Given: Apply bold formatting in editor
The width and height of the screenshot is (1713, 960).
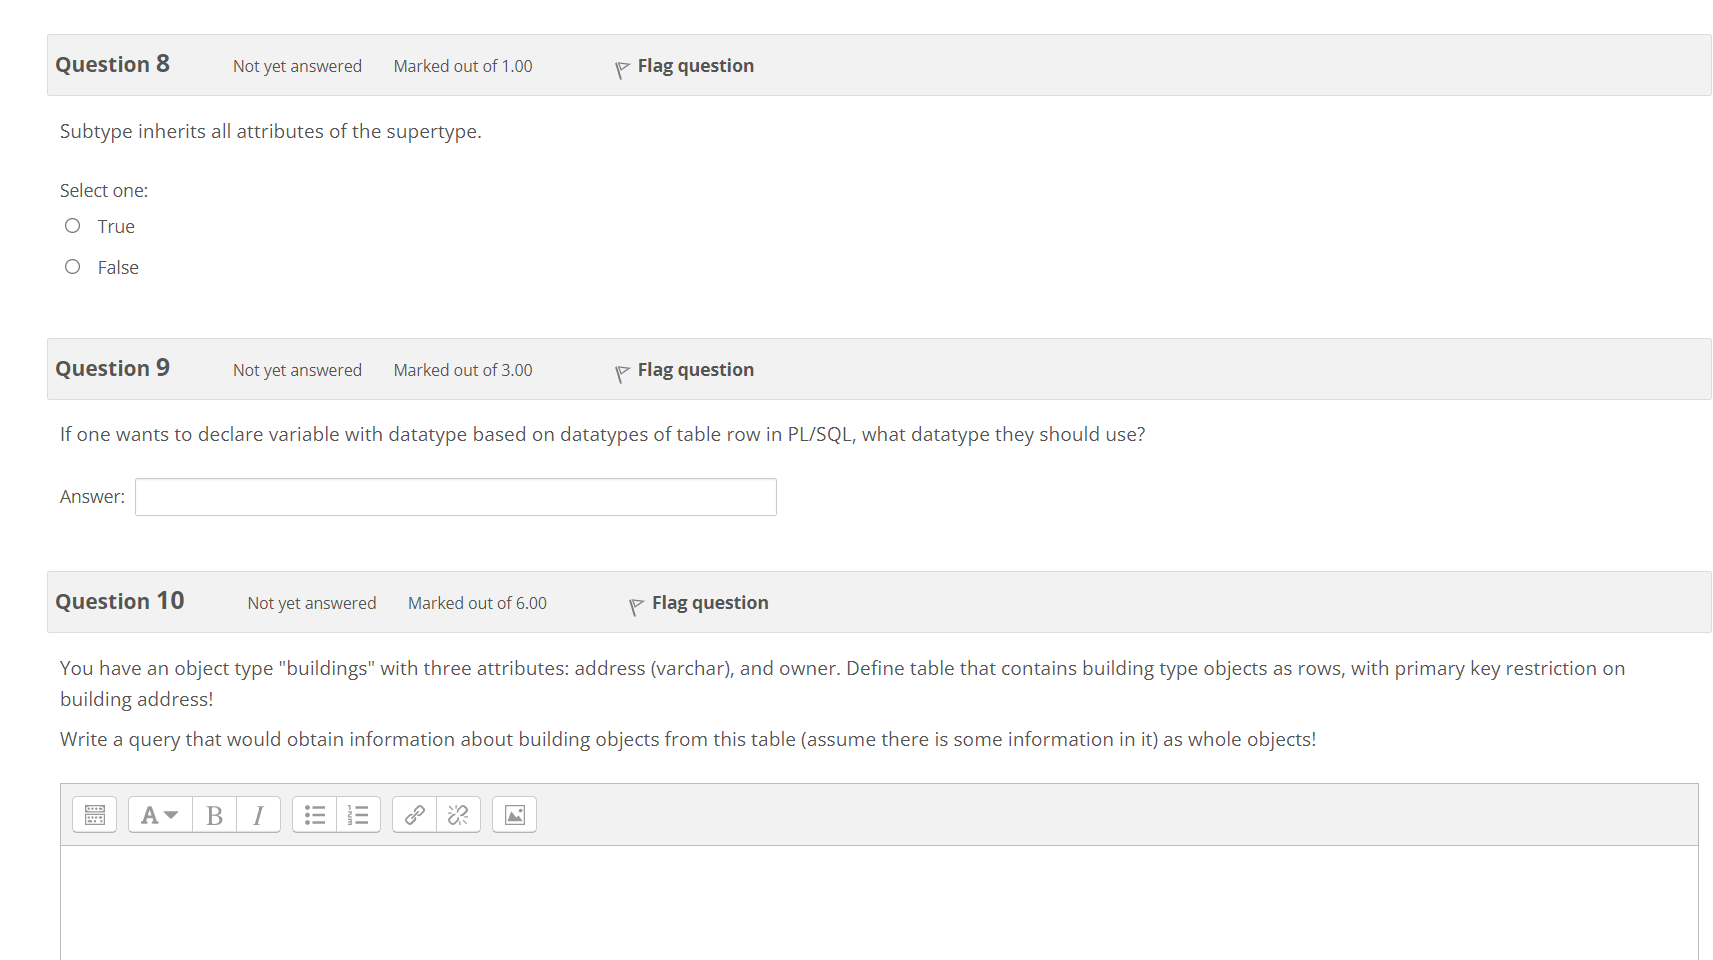Looking at the screenshot, I should [214, 815].
